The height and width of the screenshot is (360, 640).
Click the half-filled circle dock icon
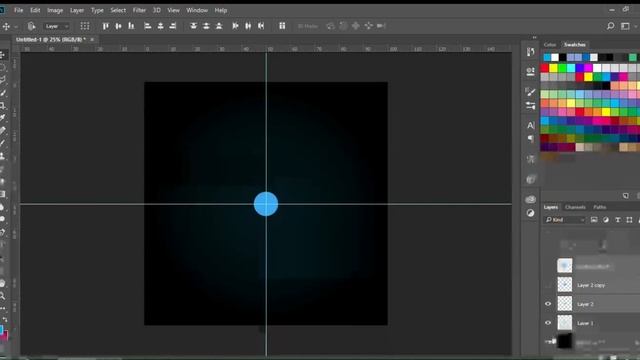tap(530, 213)
